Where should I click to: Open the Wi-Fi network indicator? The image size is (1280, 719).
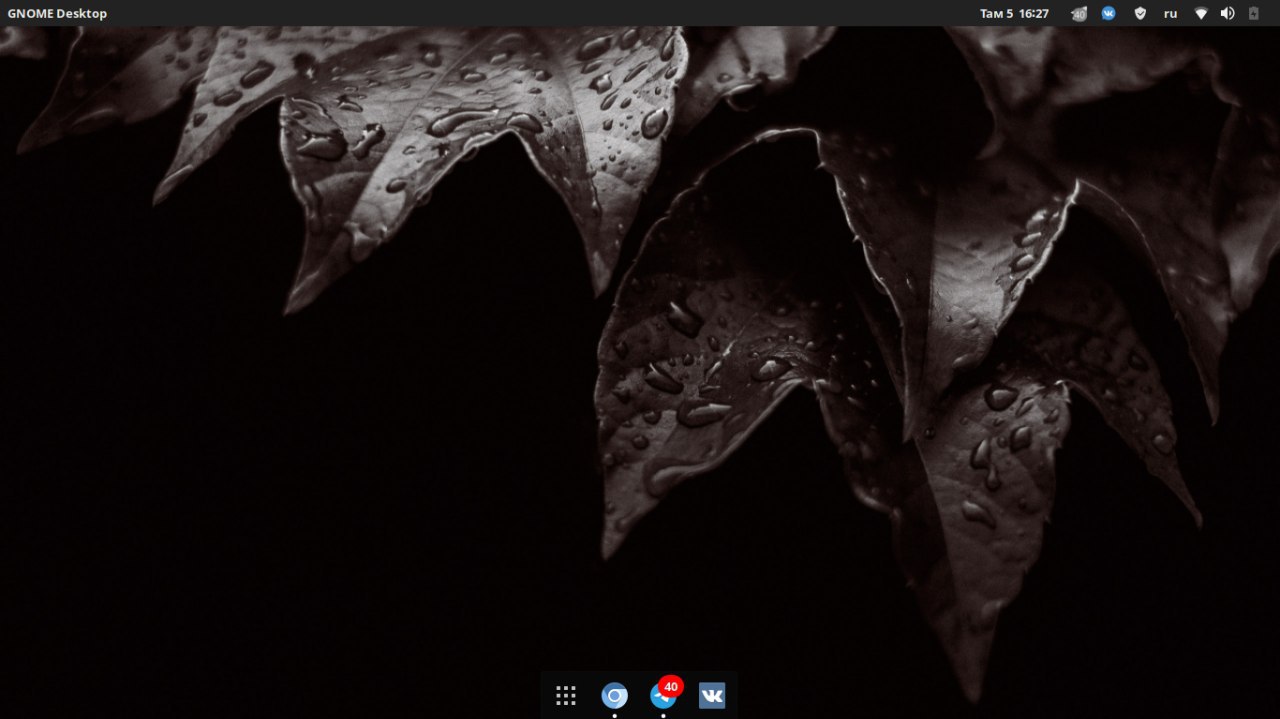pyautogui.click(x=1201, y=13)
